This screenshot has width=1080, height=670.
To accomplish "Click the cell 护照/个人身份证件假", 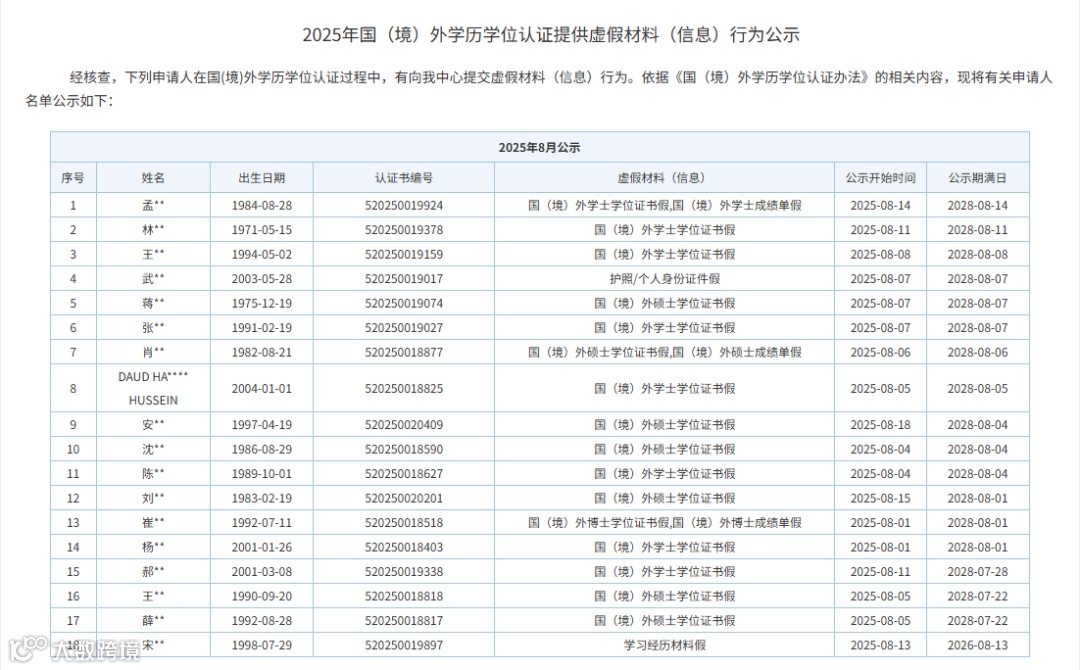I will [x=664, y=279].
